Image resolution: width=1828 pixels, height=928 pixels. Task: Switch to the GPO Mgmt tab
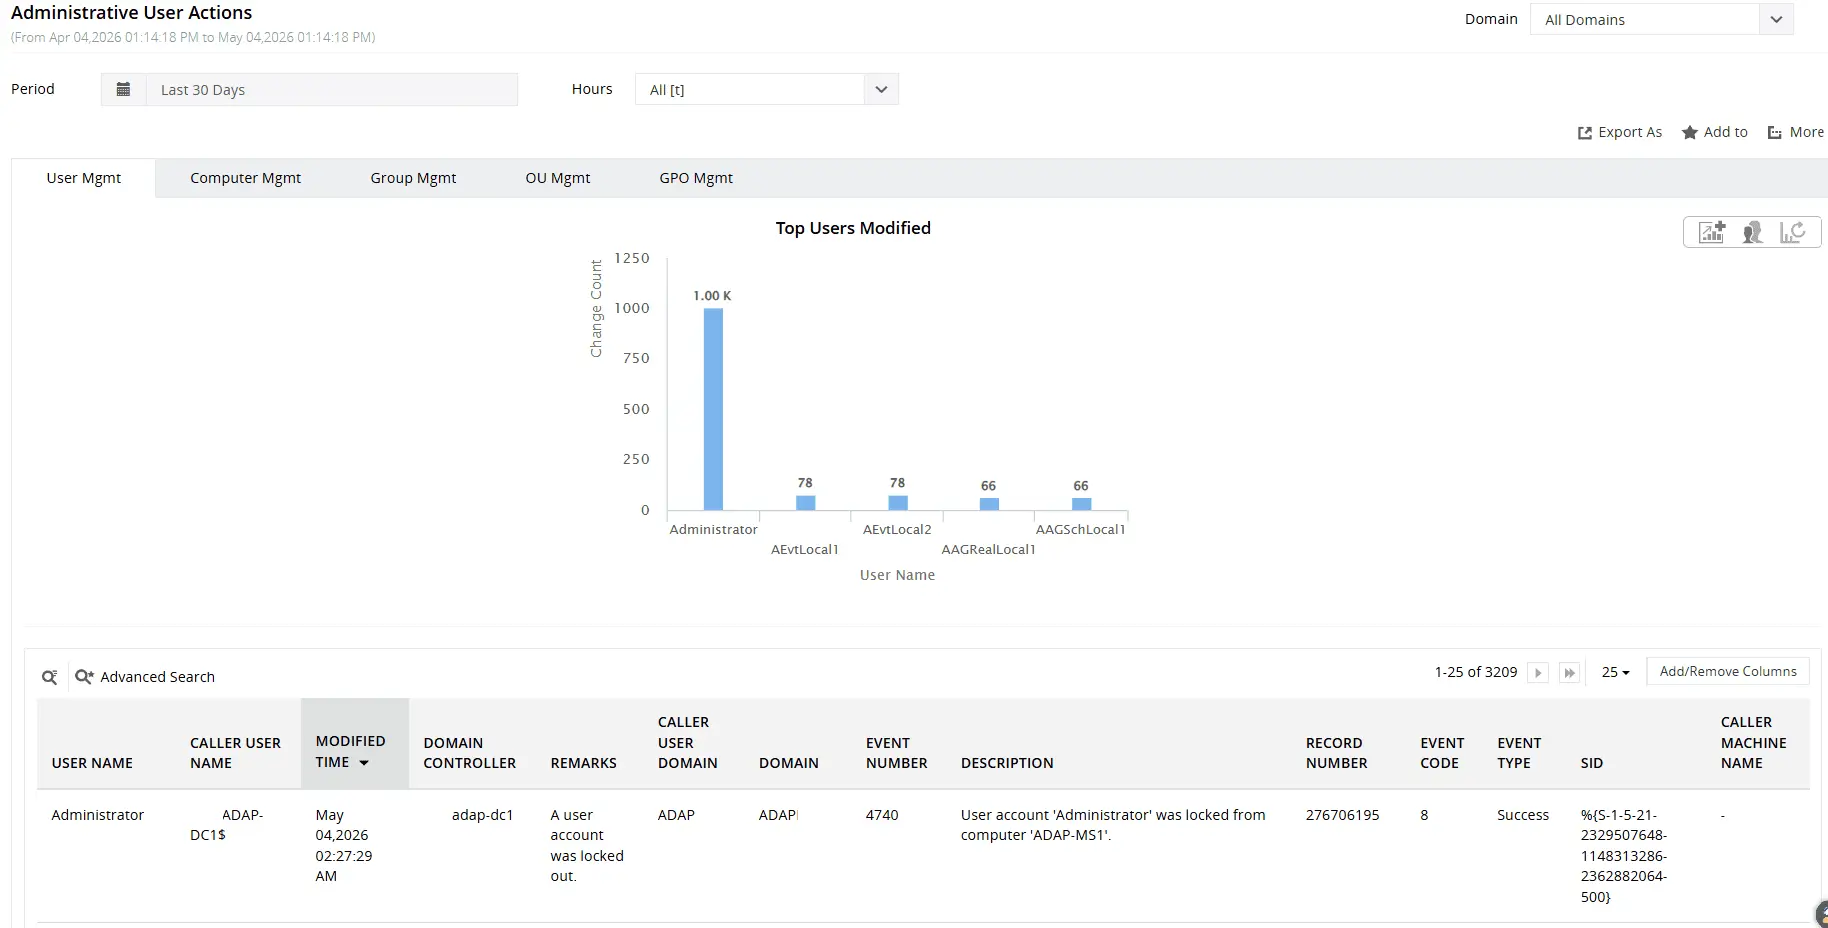696,178
